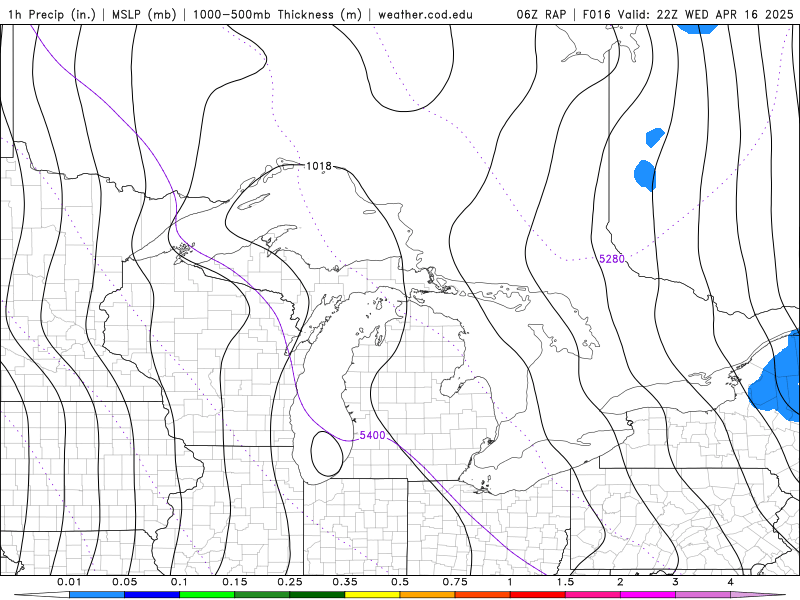Click the 0.5 legend tick label

[x=400, y=582]
